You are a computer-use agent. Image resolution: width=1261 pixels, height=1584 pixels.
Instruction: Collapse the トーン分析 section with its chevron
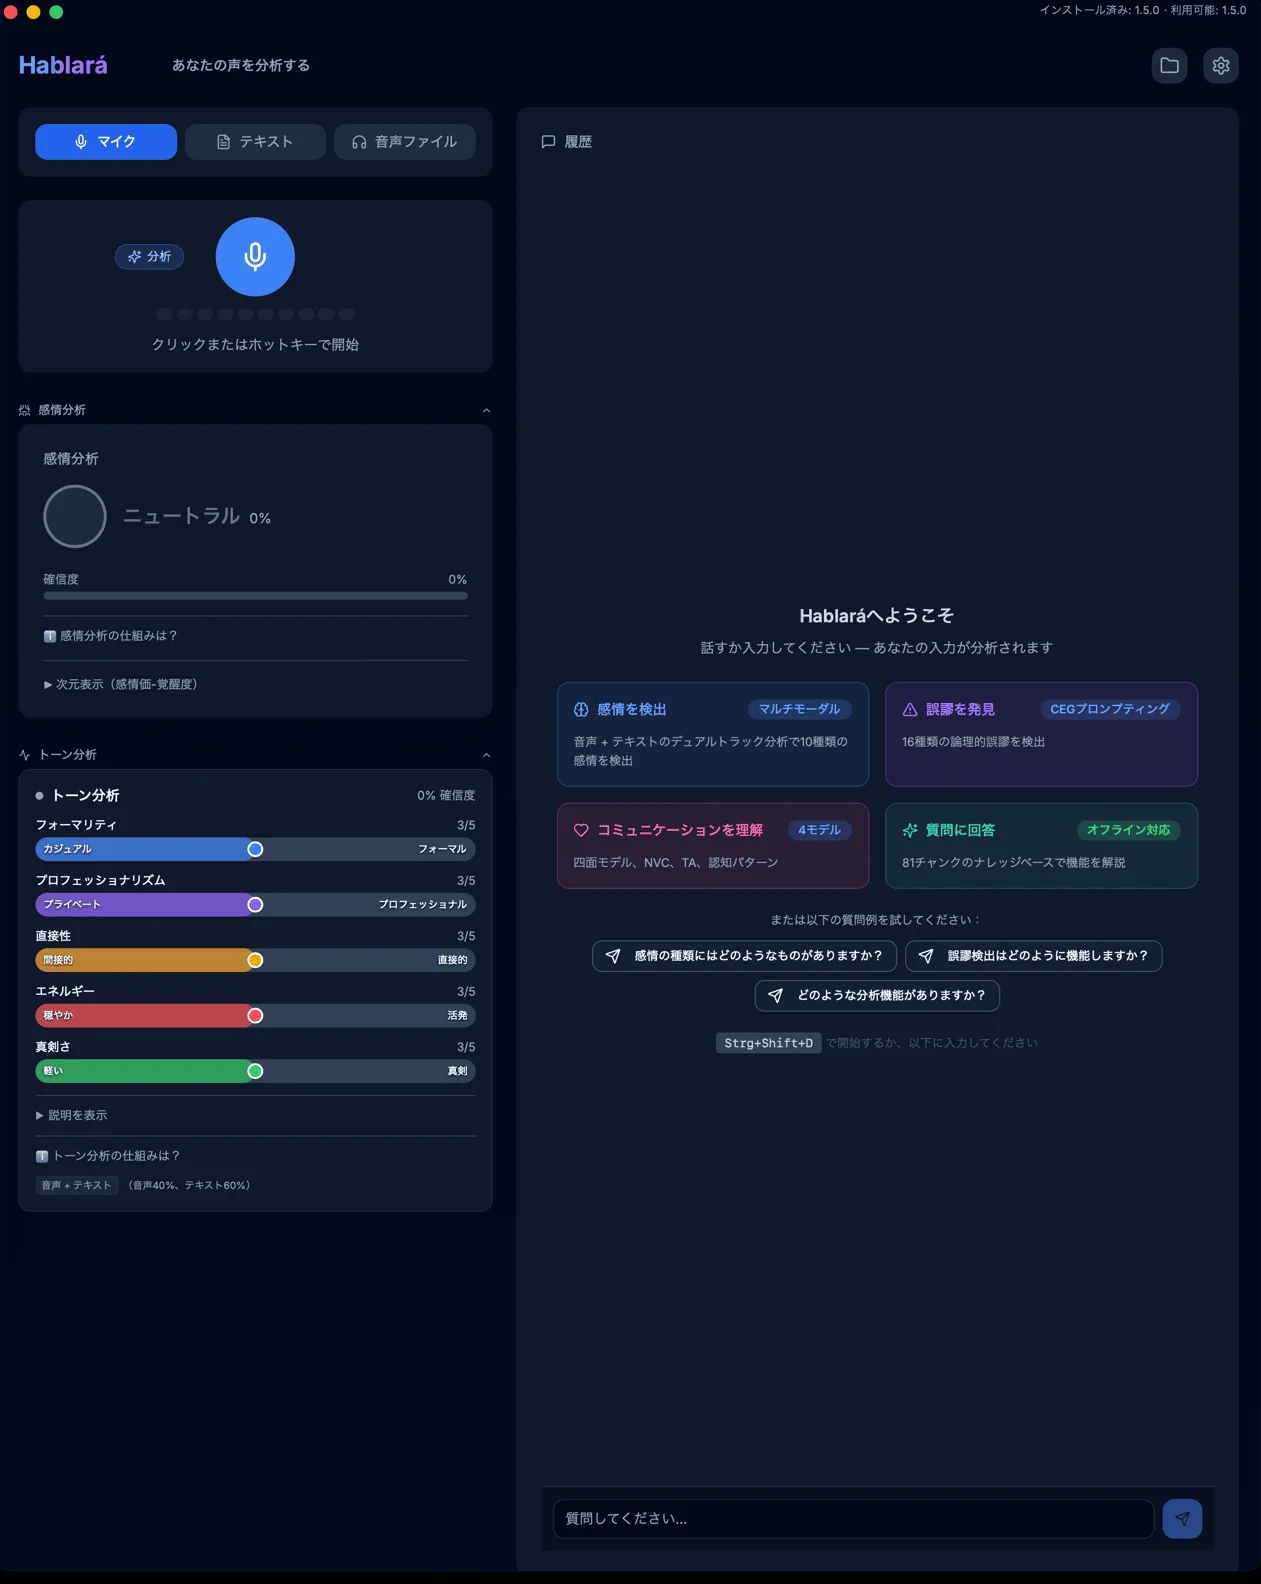click(486, 755)
